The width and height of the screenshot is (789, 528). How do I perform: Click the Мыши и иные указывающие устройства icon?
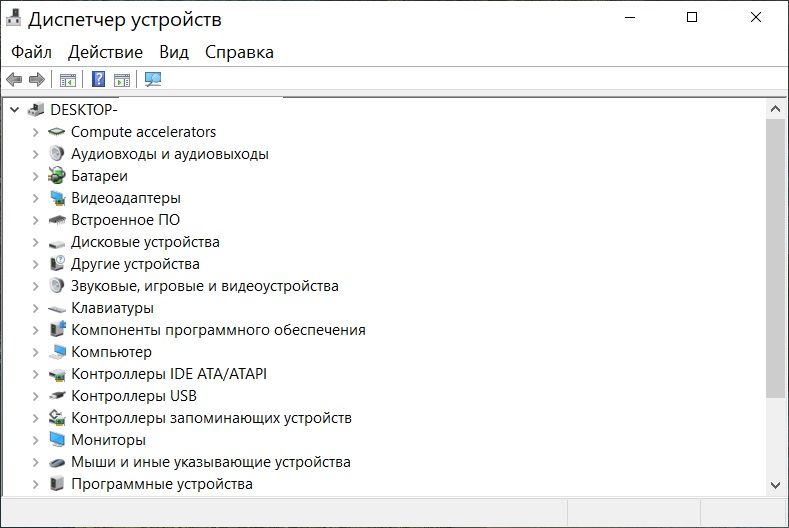click(57, 462)
